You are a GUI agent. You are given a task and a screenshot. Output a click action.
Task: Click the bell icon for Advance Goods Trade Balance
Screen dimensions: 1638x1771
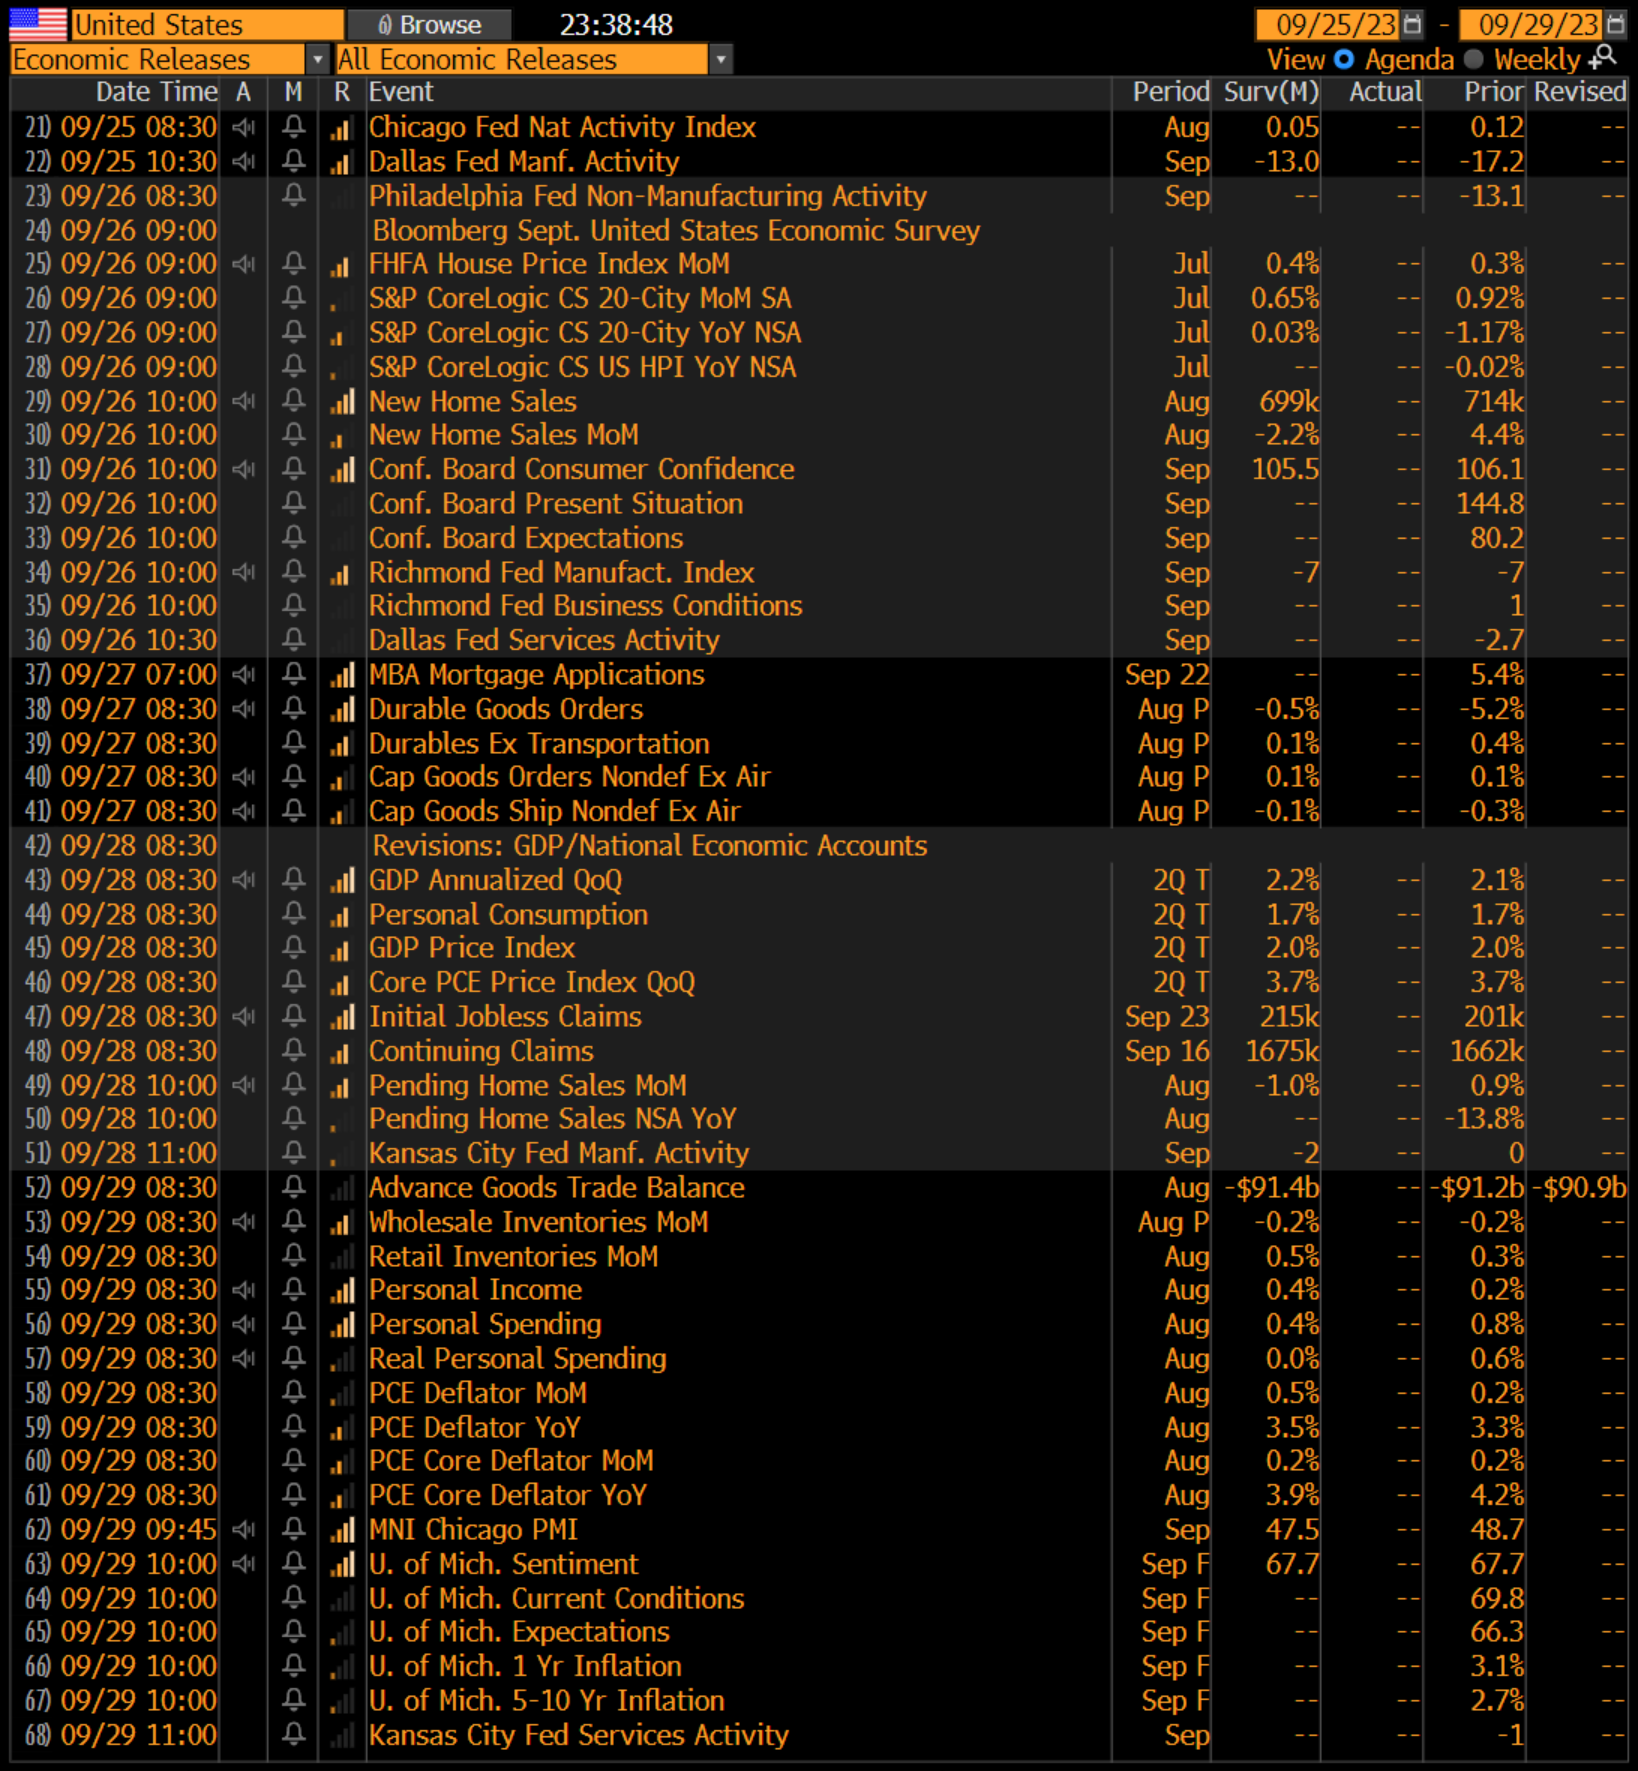(293, 1187)
